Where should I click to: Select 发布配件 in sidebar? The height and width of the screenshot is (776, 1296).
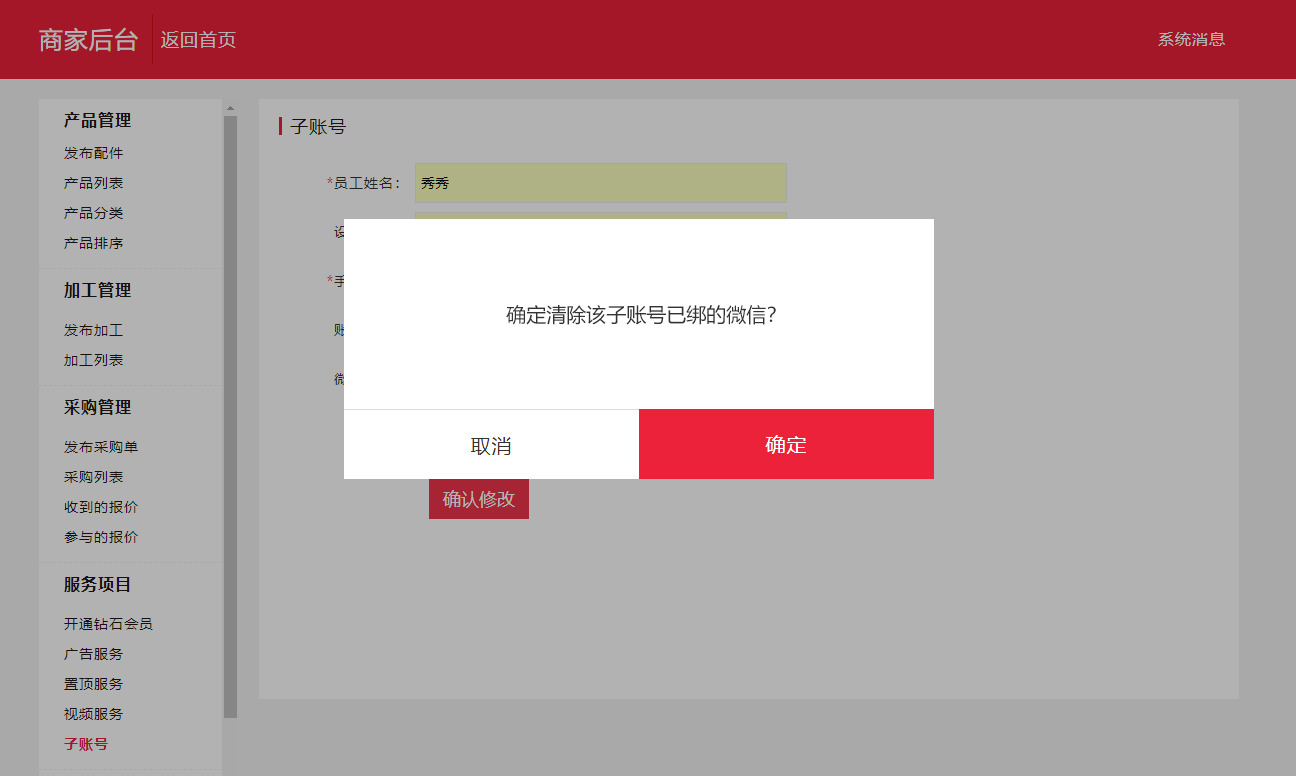(x=94, y=153)
